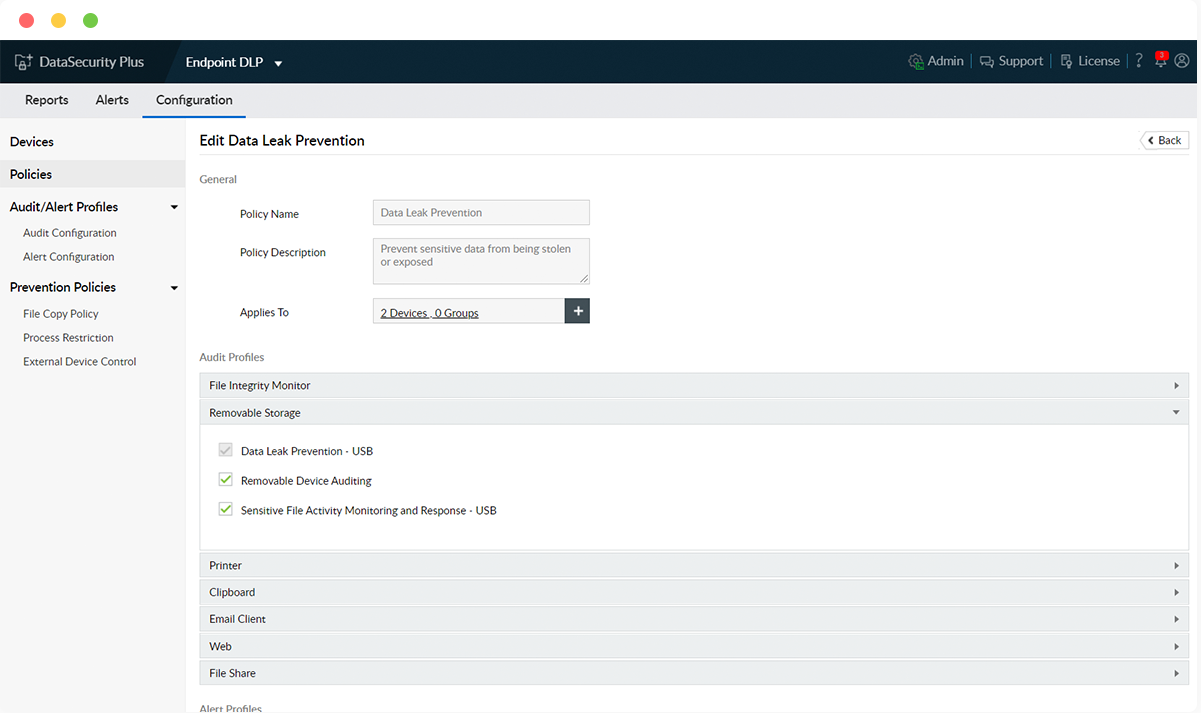The width and height of the screenshot is (1201, 713).
Task: Switch to the Alerts tab
Action: tap(112, 100)
